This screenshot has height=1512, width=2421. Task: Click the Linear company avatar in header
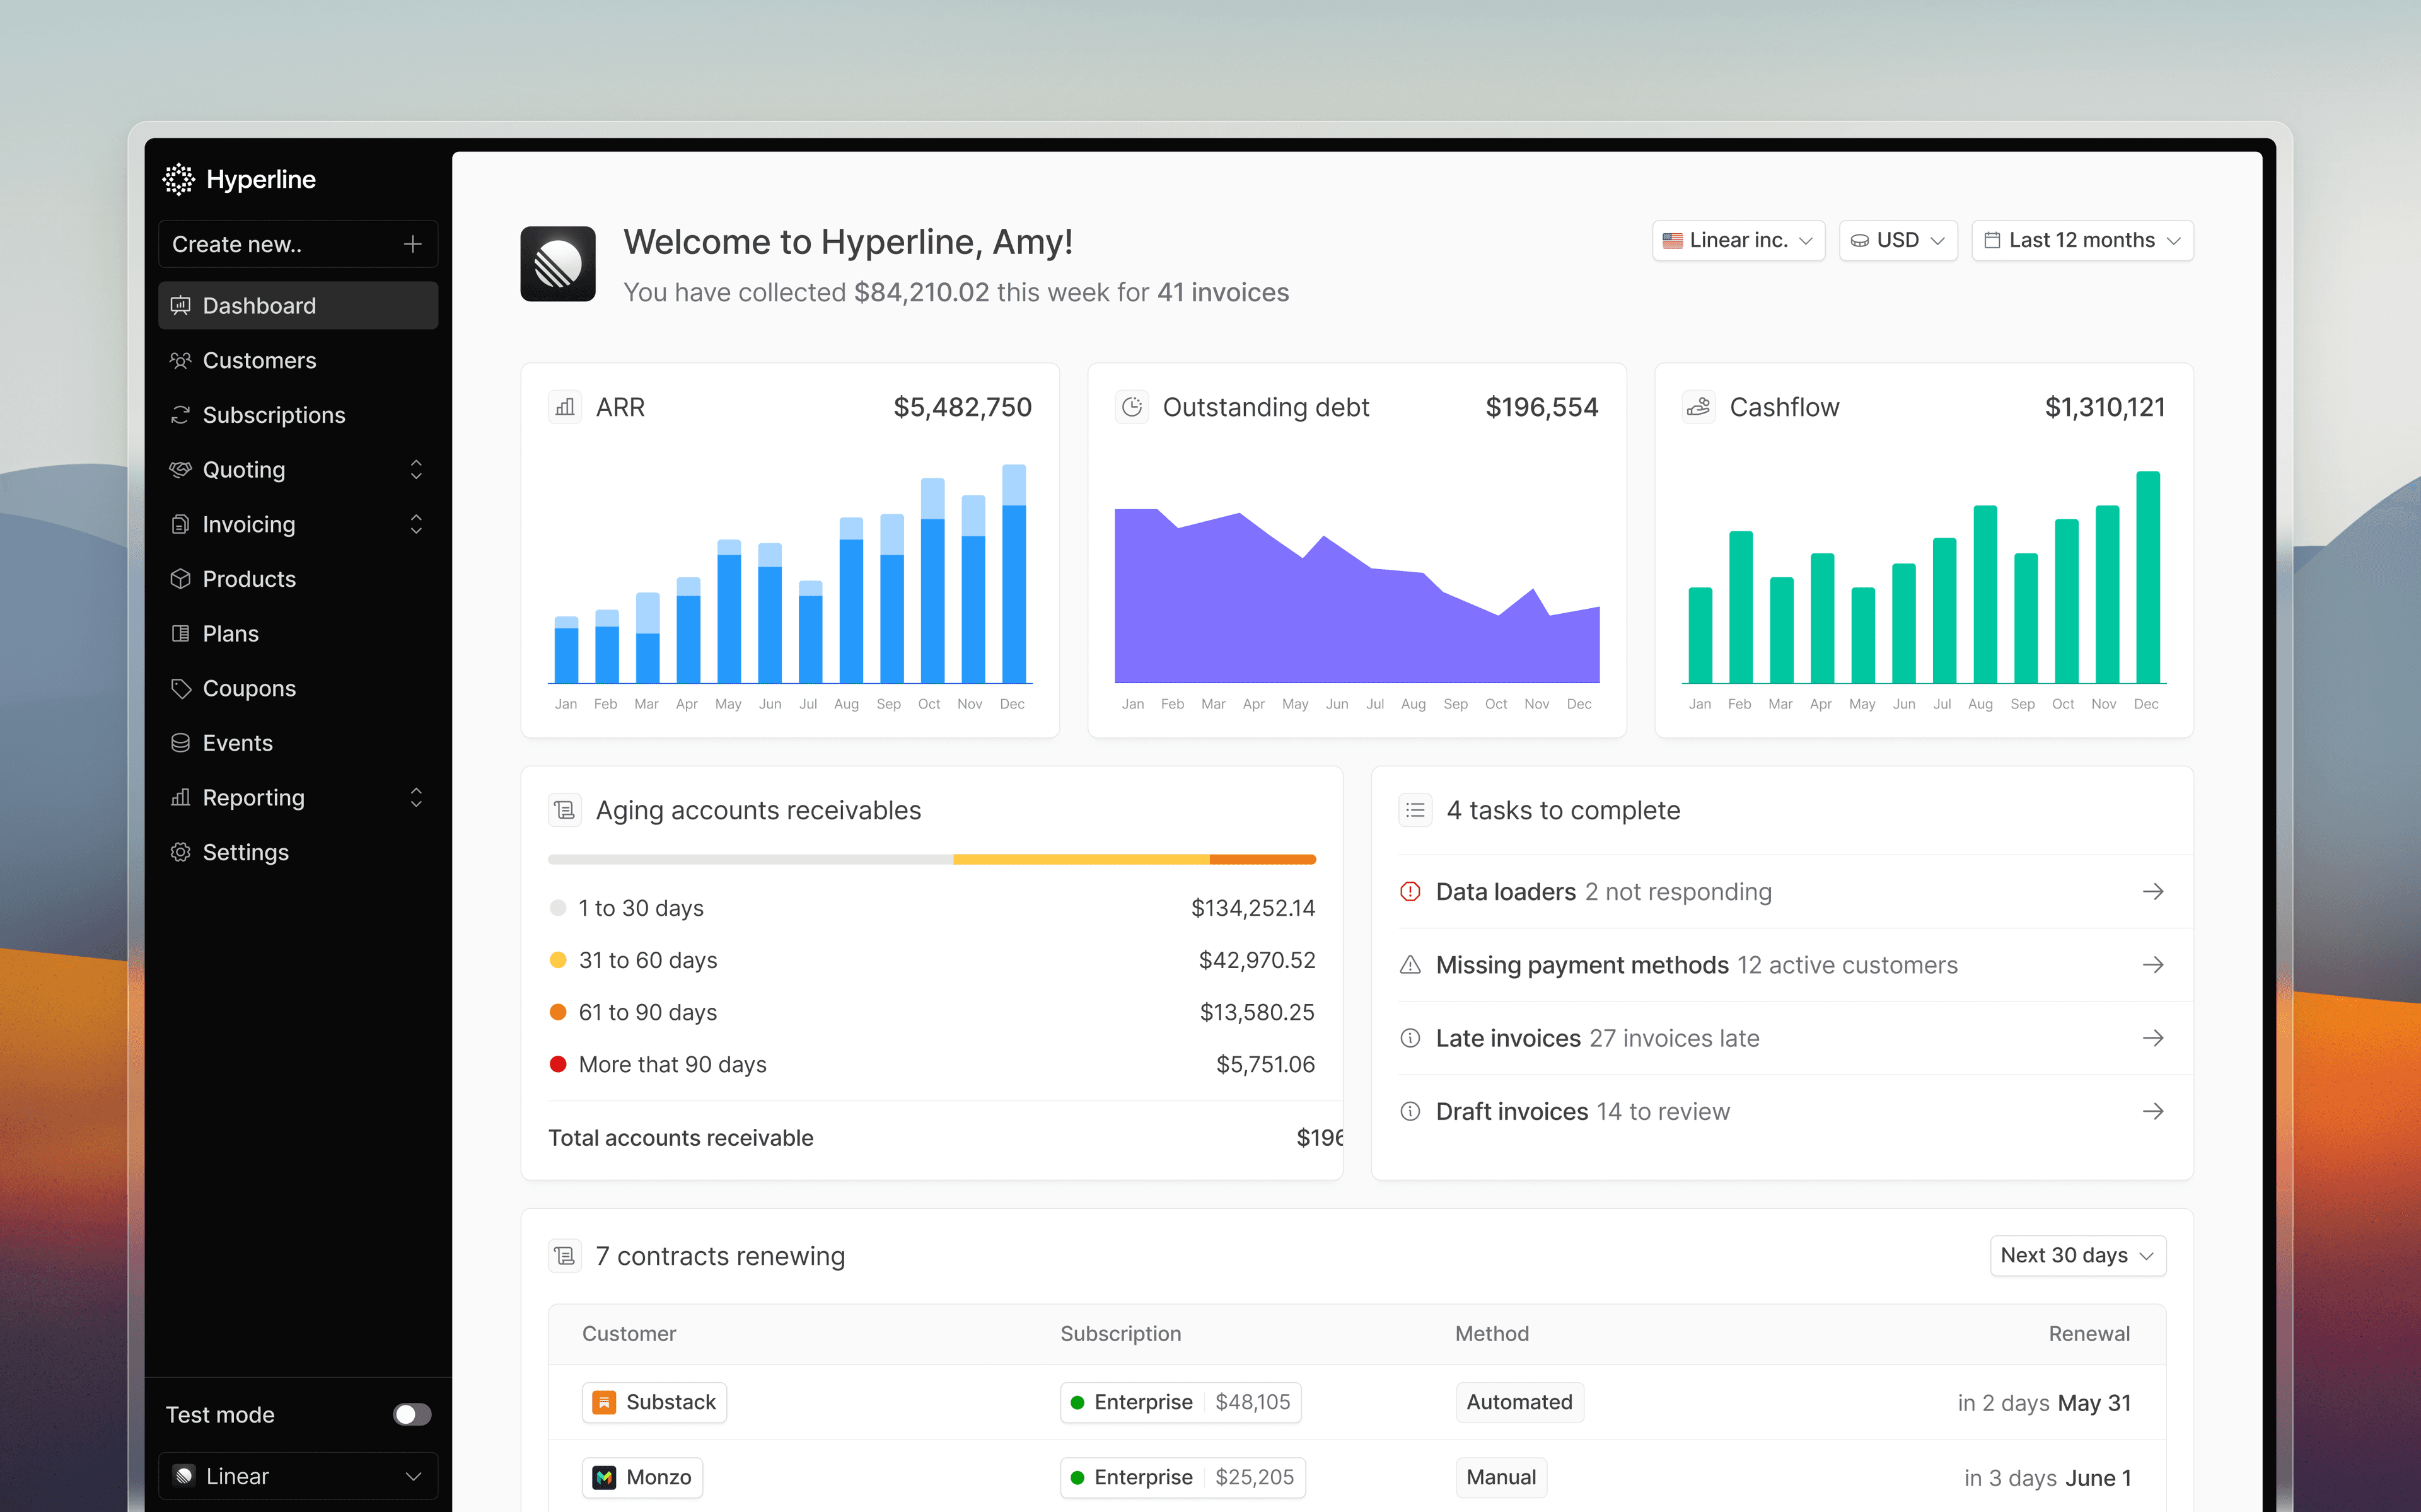558,264
